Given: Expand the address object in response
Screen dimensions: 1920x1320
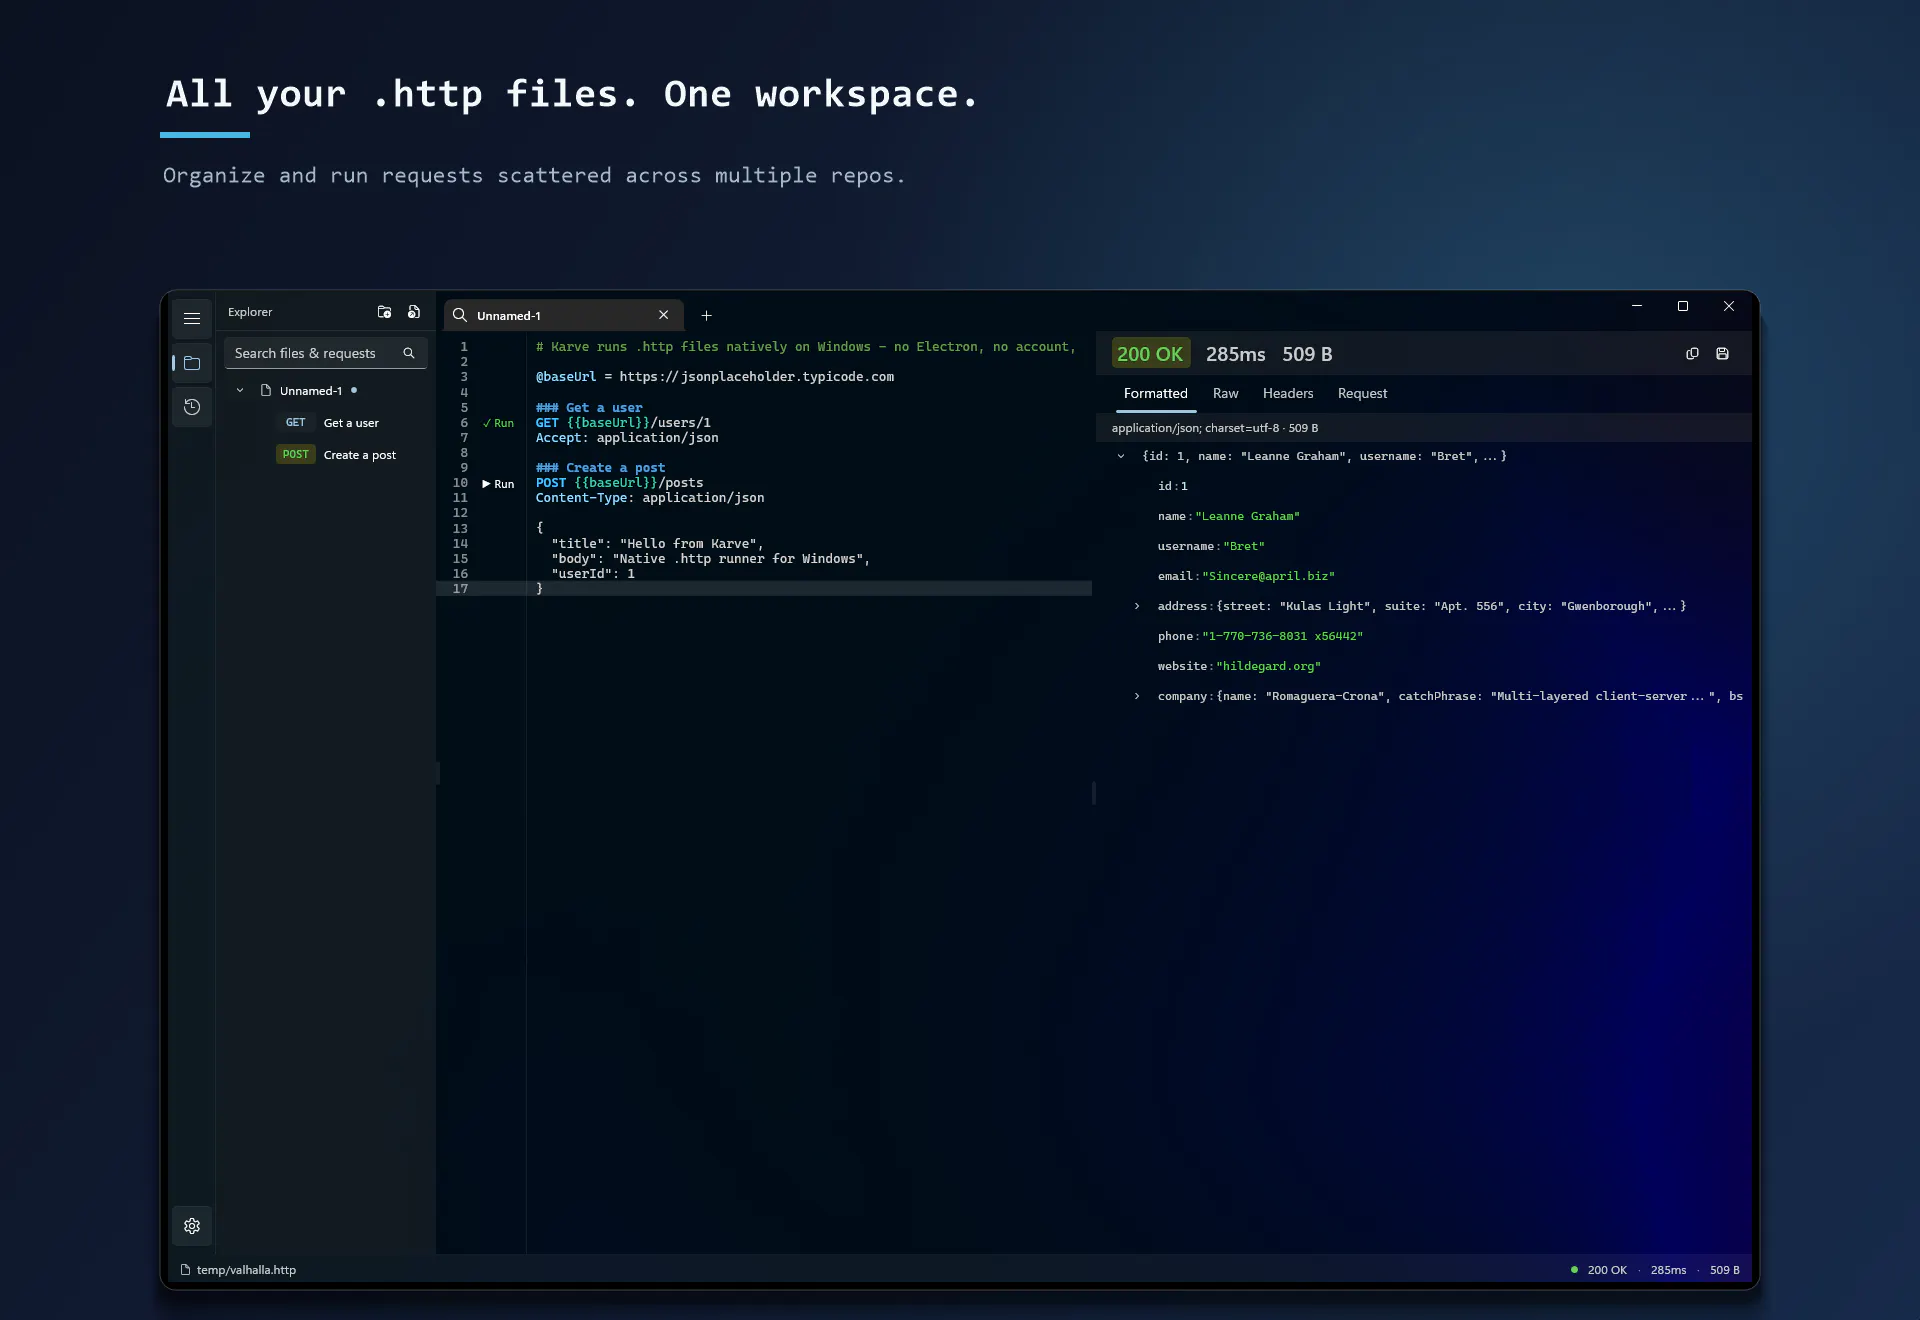Looking at the screenshot, I should tap(1137, 606).
